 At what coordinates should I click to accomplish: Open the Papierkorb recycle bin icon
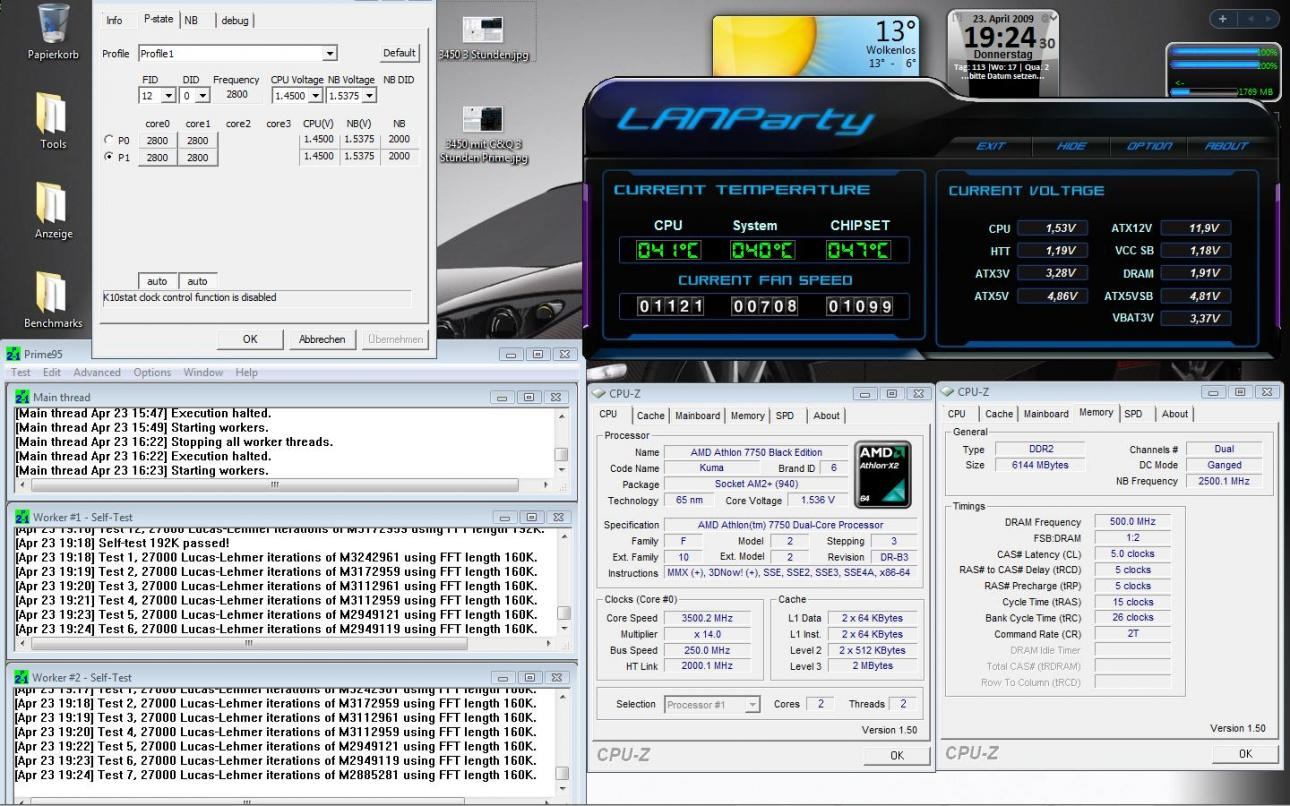pos(53,33)
